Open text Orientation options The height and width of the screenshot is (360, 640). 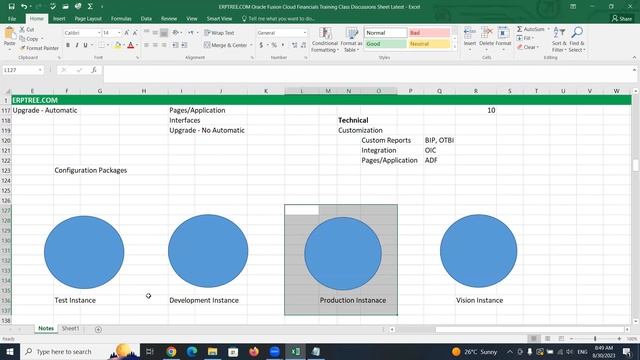pyautogui.click(x=176, y=33)
